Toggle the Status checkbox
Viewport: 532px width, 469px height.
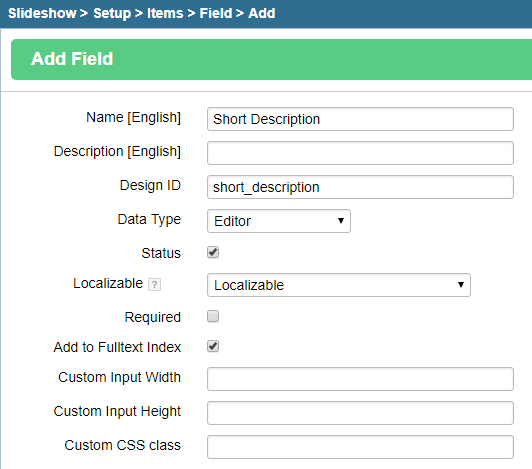click(x=213, y=252)
